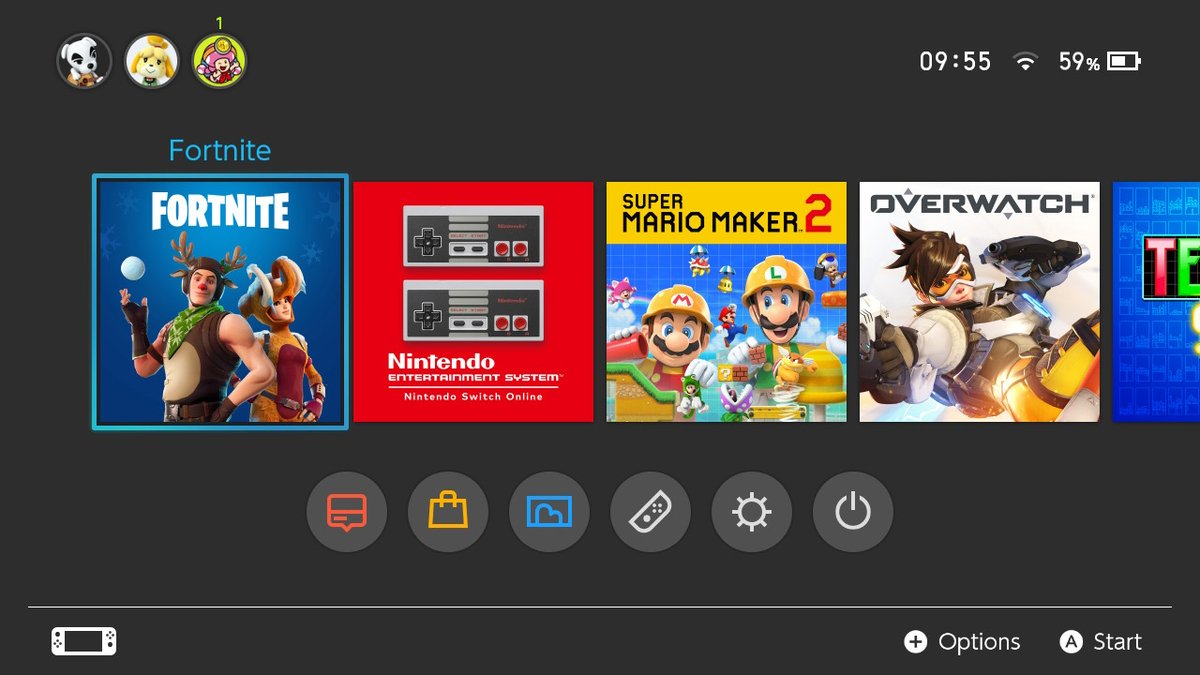Launch Super Mario Maker 2 tile
Image resolution: width=1200 pixels, height=675 pixels.
point(726,302)
